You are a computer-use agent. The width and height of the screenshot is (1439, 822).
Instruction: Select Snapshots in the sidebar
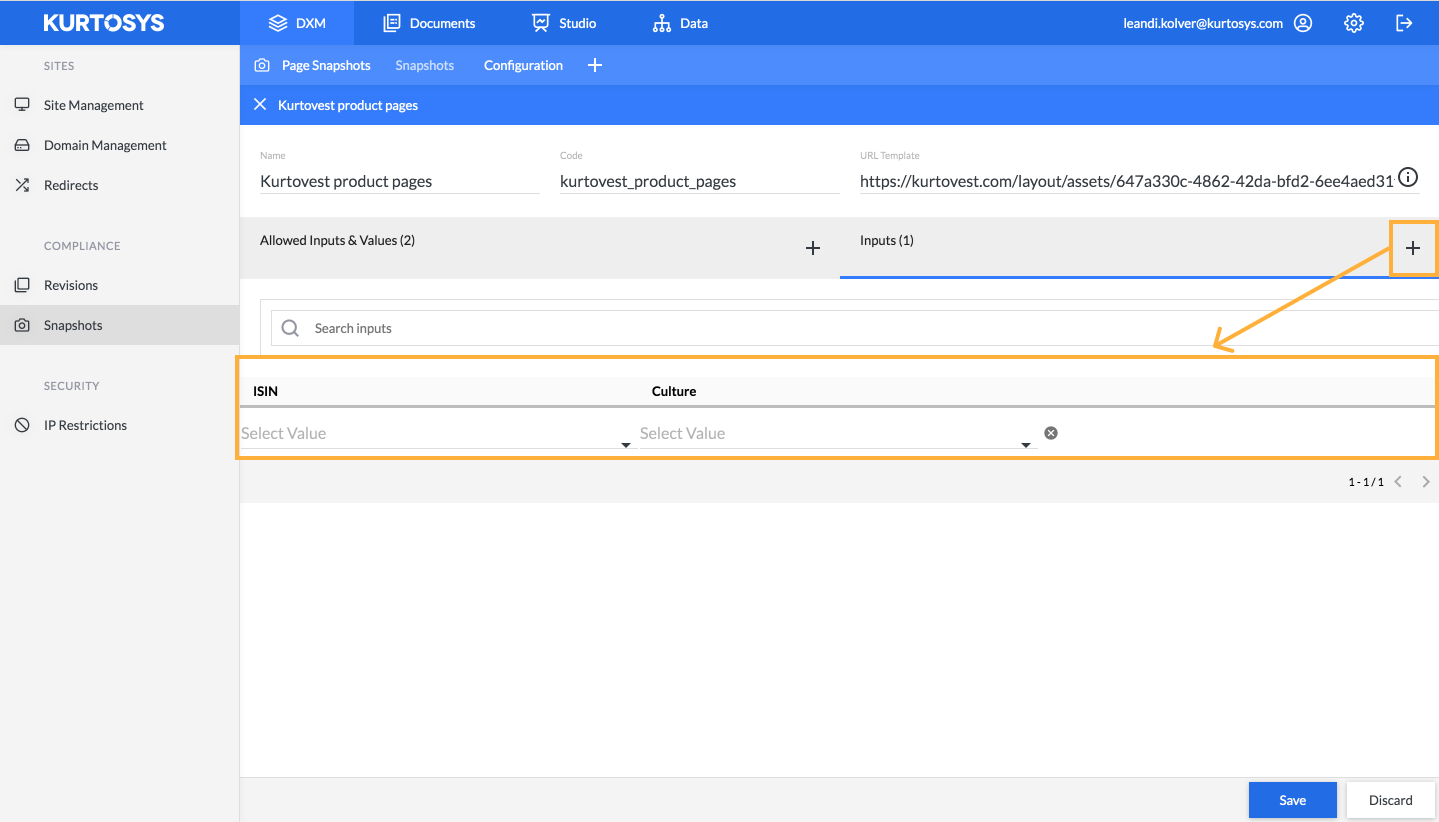tap(119, 325)
